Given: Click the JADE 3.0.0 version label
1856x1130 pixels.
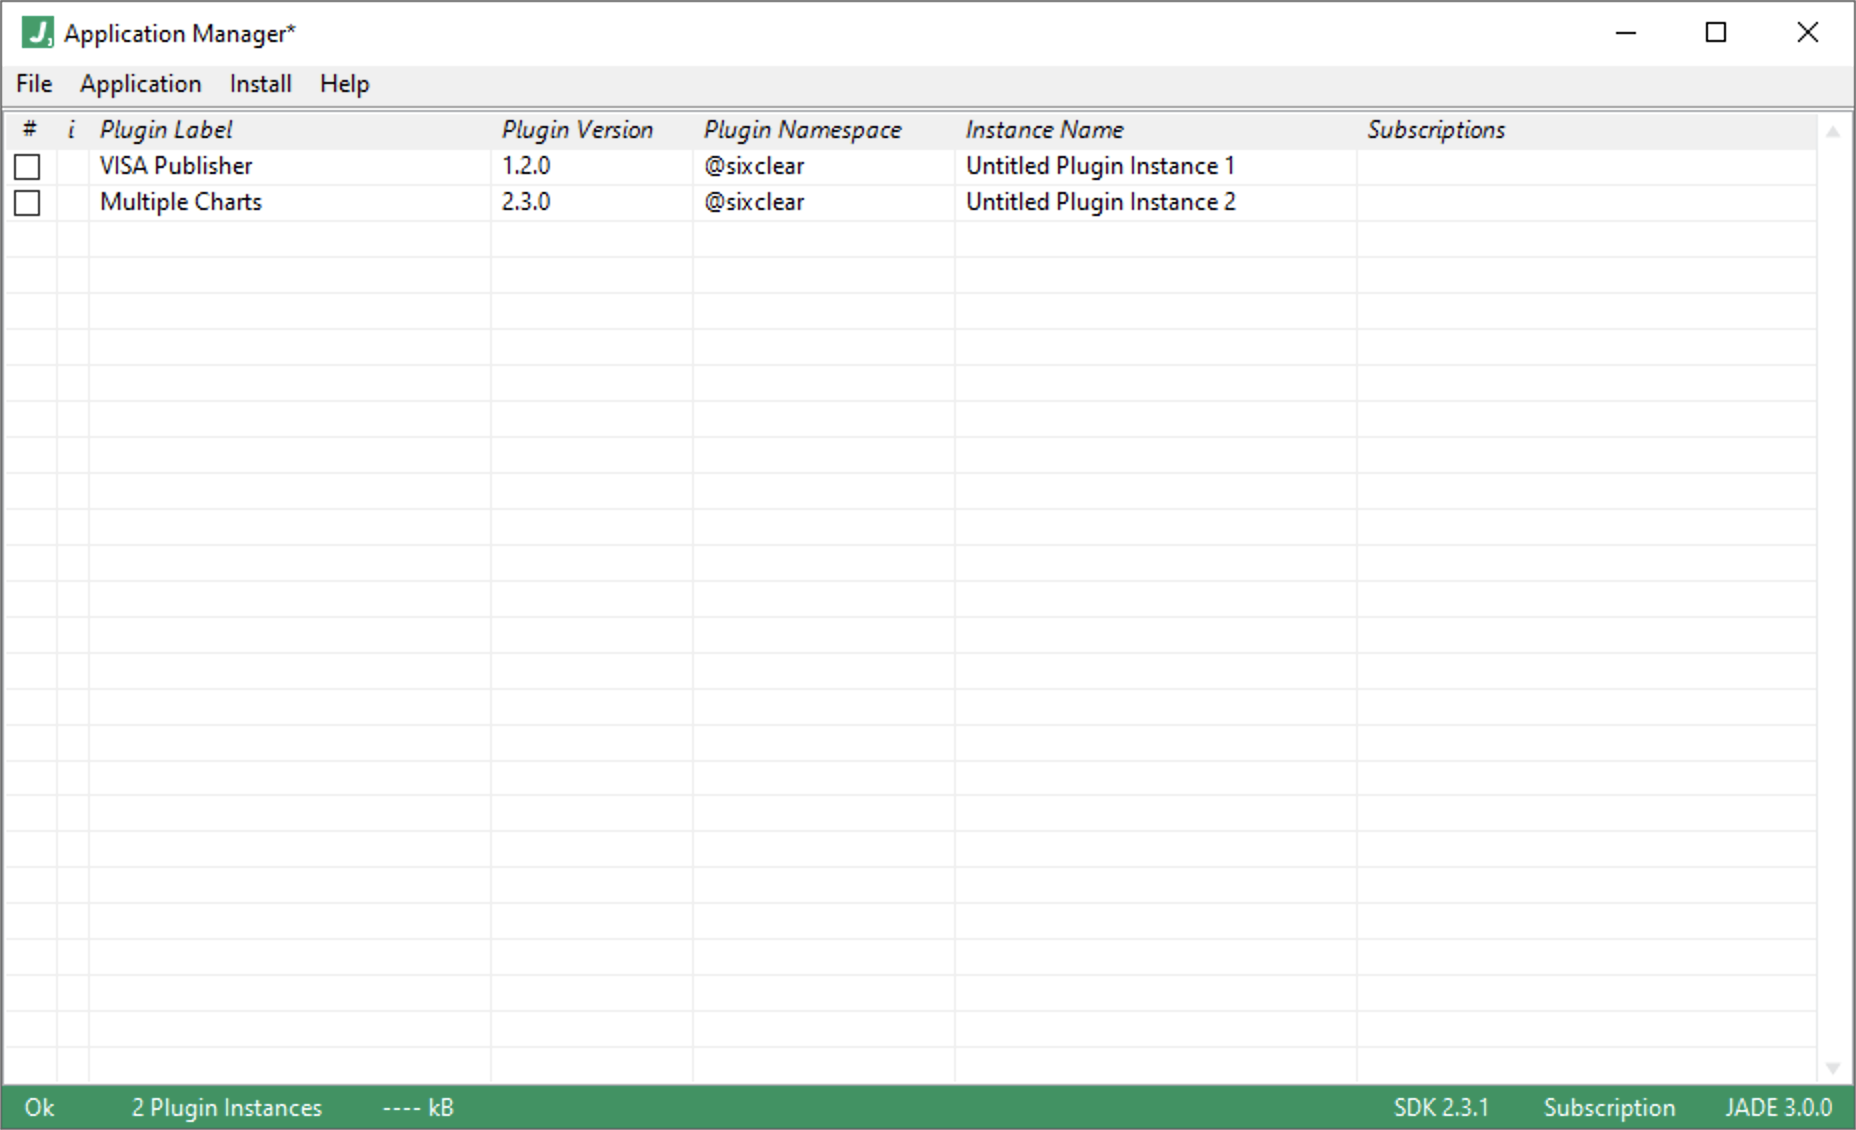Looking at the screenshot, I should 1779,1107.
